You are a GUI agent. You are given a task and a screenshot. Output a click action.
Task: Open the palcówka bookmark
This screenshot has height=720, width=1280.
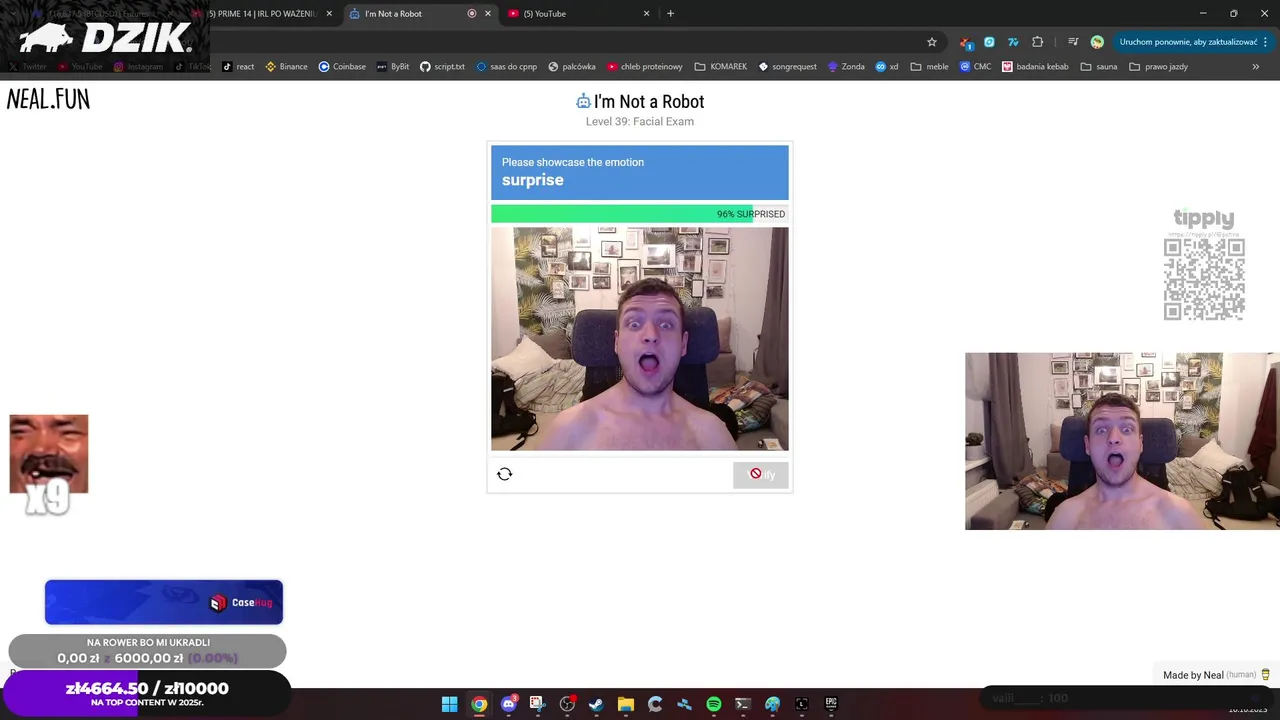572,67
